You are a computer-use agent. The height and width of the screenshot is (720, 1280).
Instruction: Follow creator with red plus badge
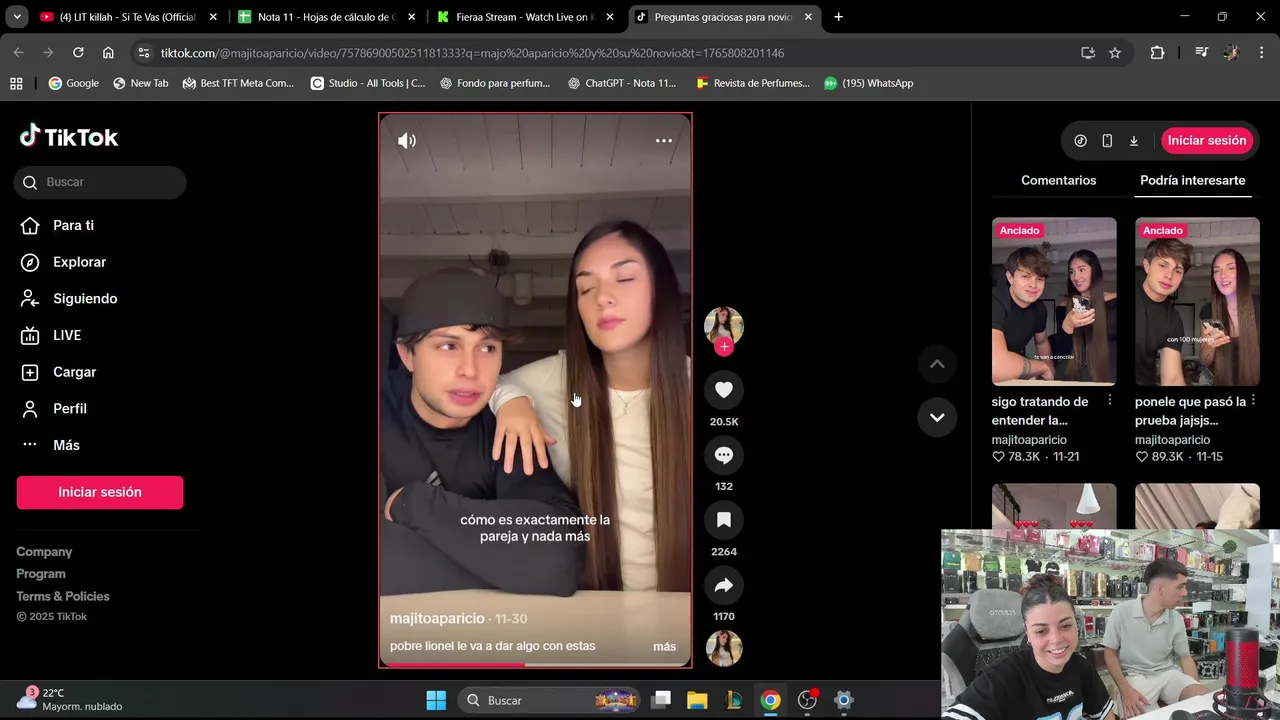click(724, 347)
